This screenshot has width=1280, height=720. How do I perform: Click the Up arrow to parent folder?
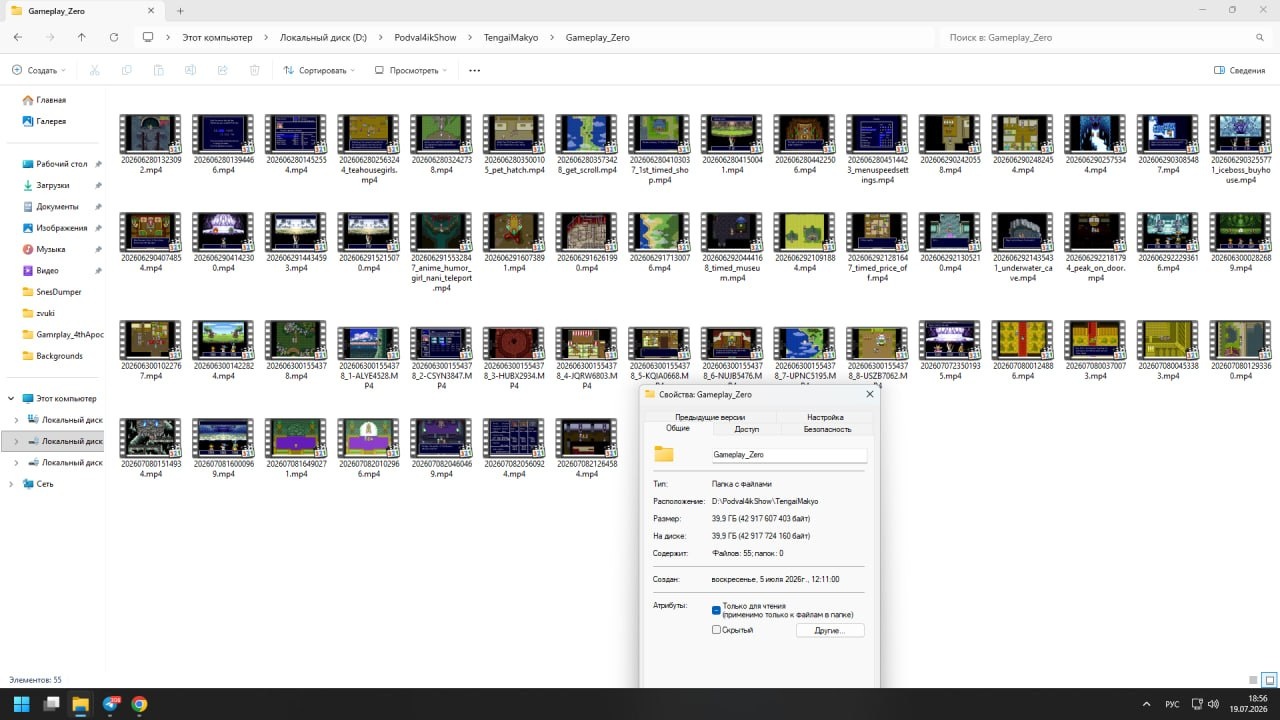coord(82,37)
